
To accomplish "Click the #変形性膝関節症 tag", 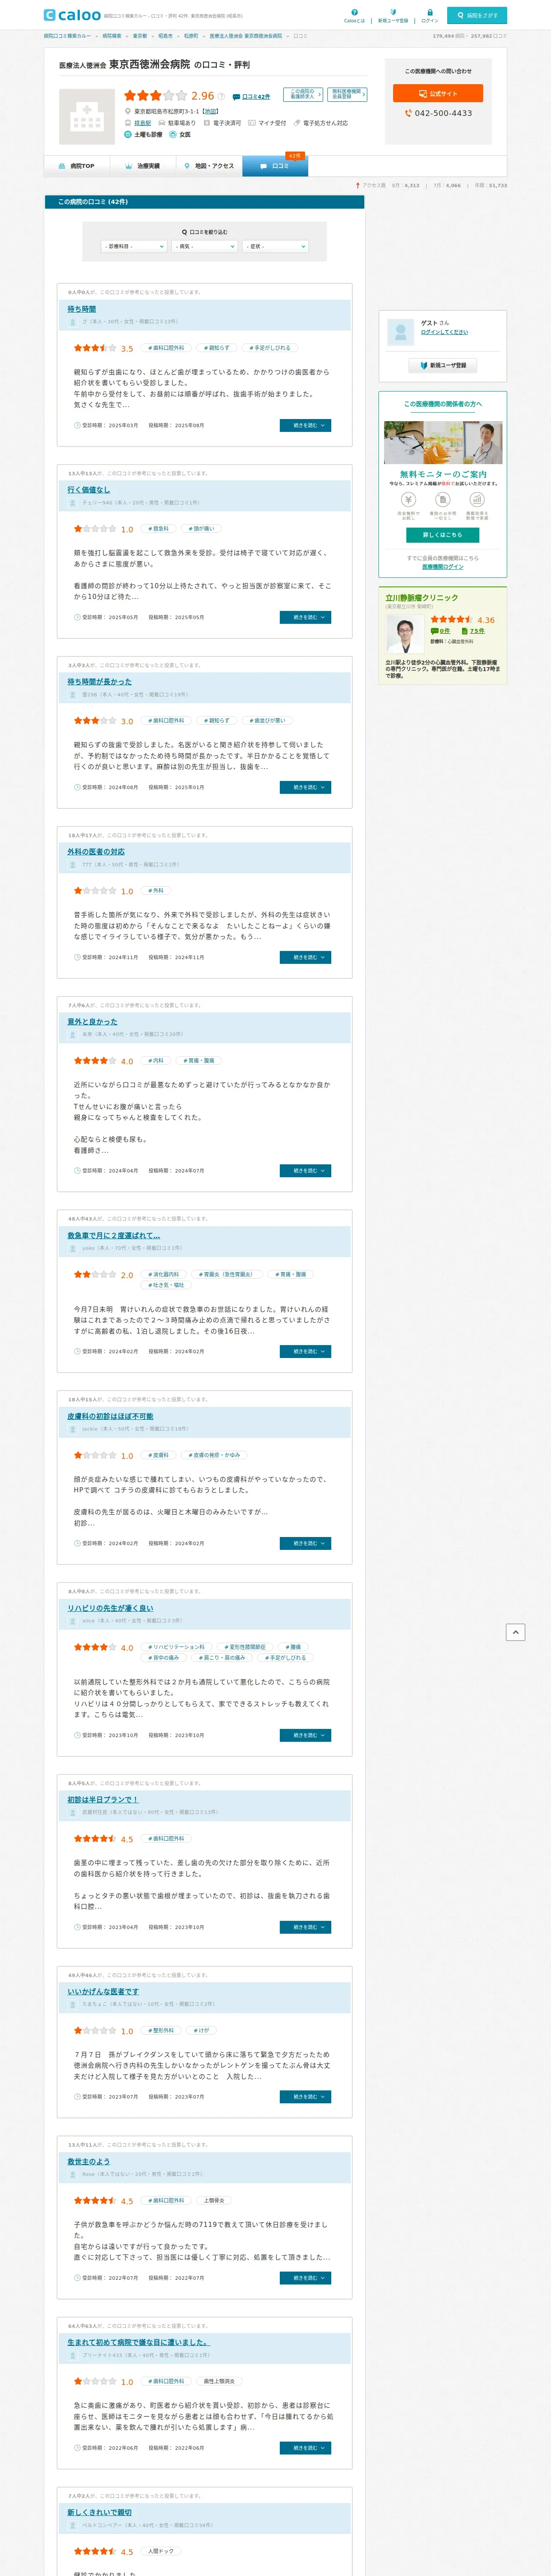I will tap(245, 1647).
